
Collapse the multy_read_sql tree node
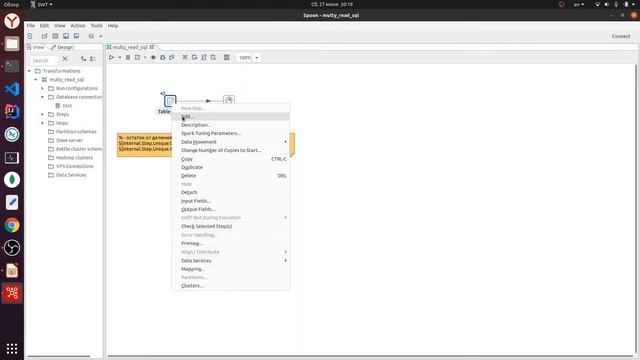tap(36, 80)
